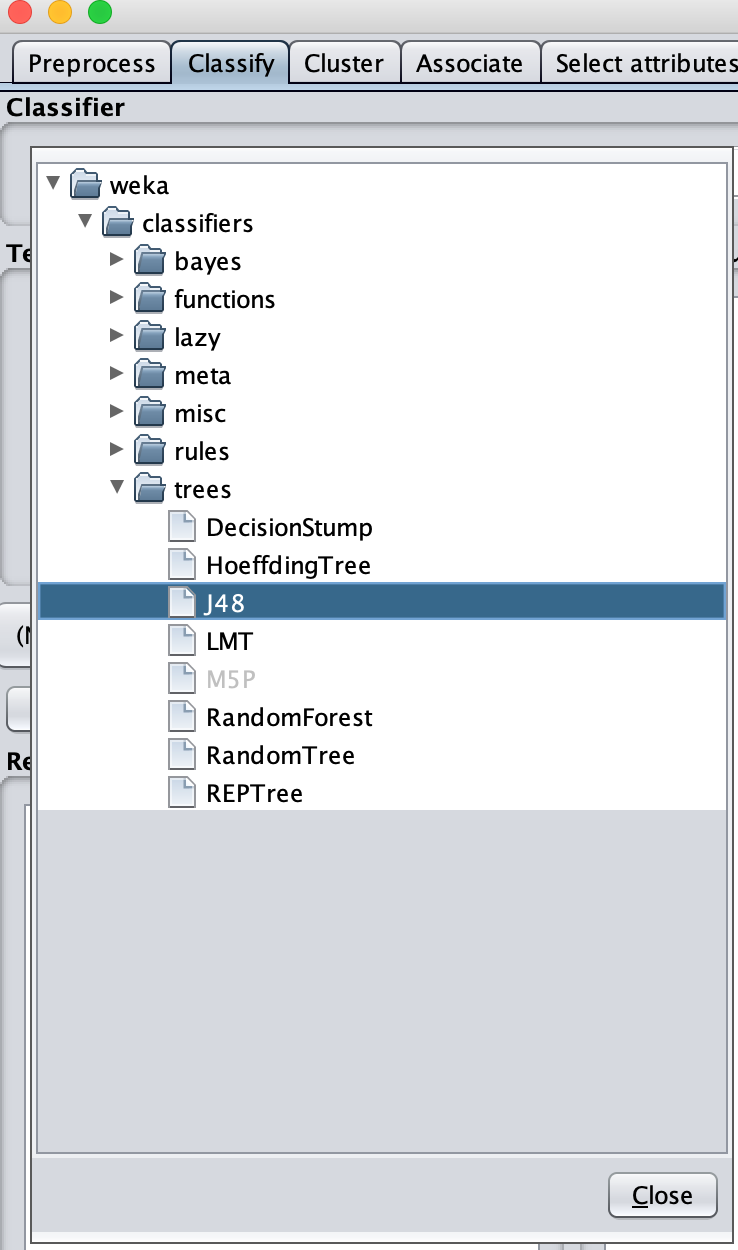Screen dimensions: 738x1250
Task: Click the REPTree file icon
Action: (x=182, y=794)
